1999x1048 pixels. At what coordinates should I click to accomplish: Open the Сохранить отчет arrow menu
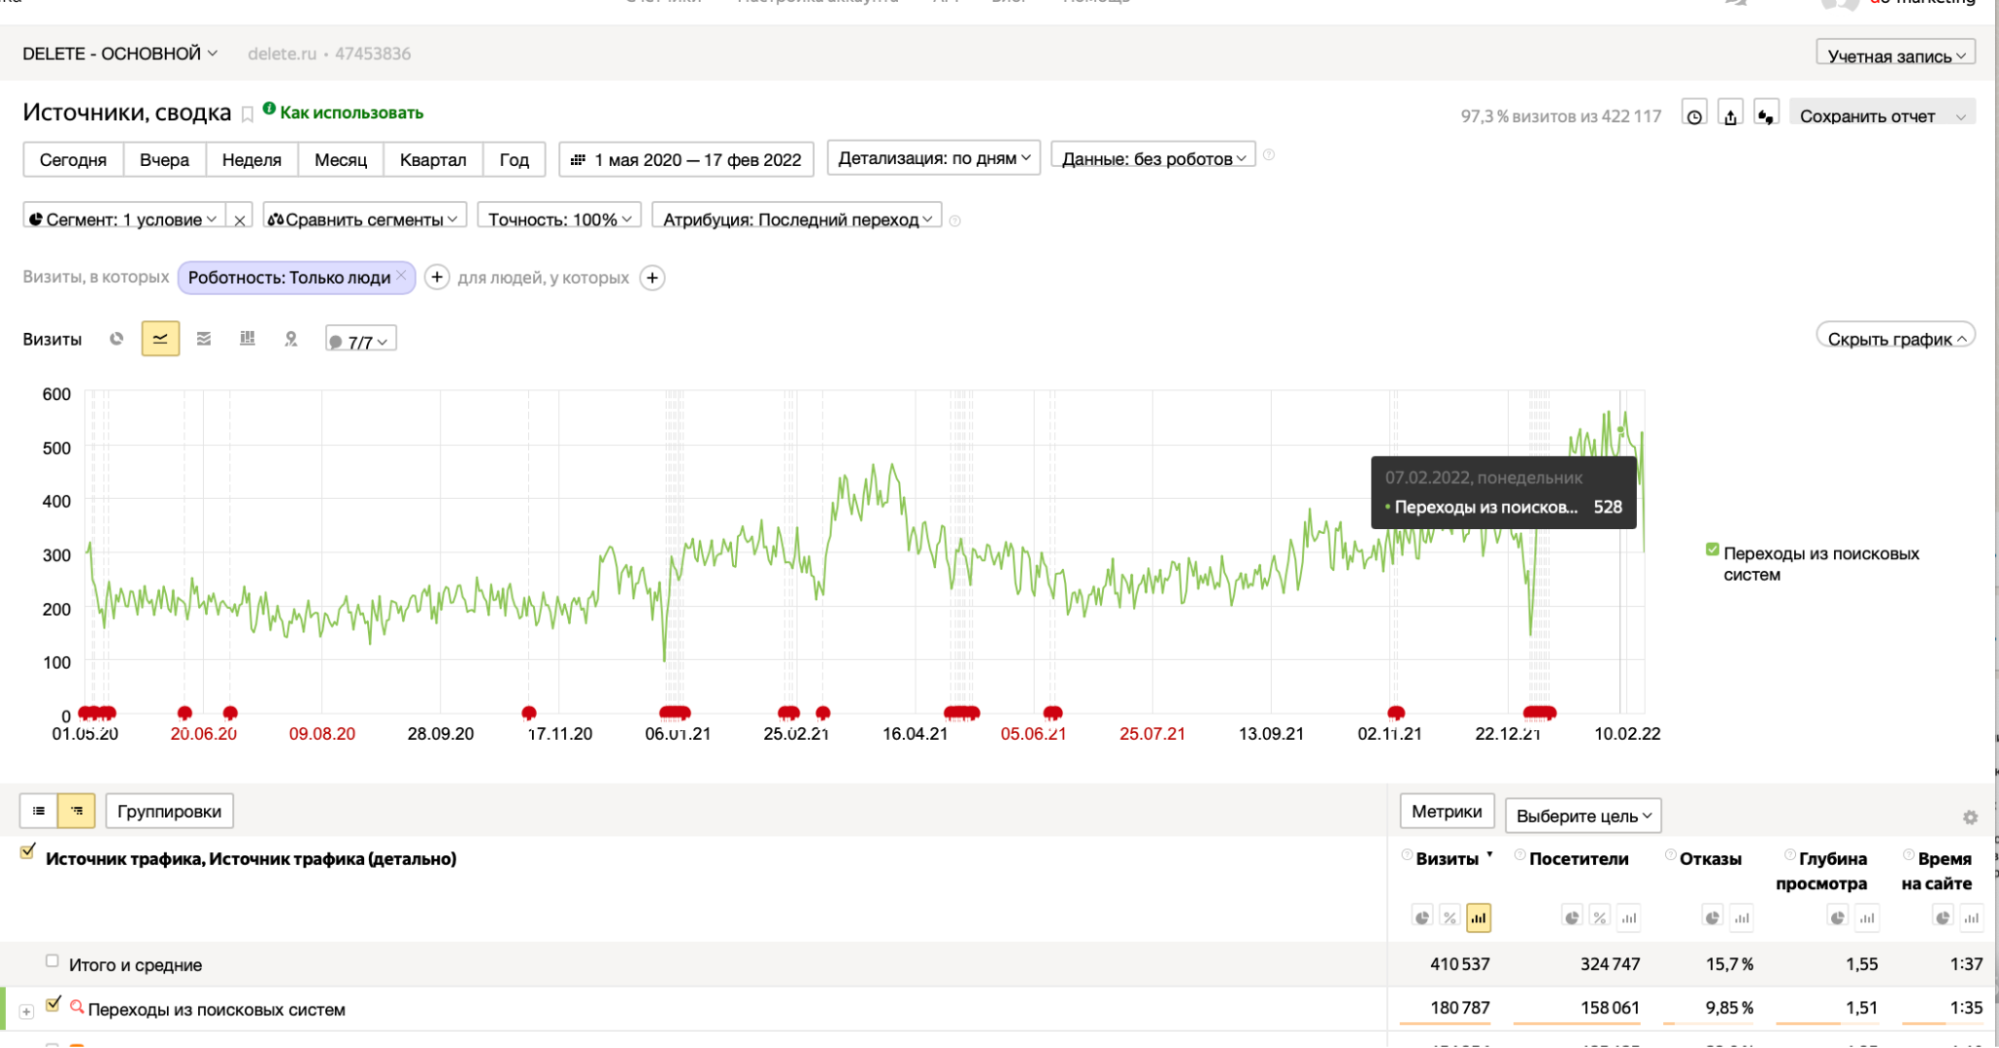(1960, 116)
